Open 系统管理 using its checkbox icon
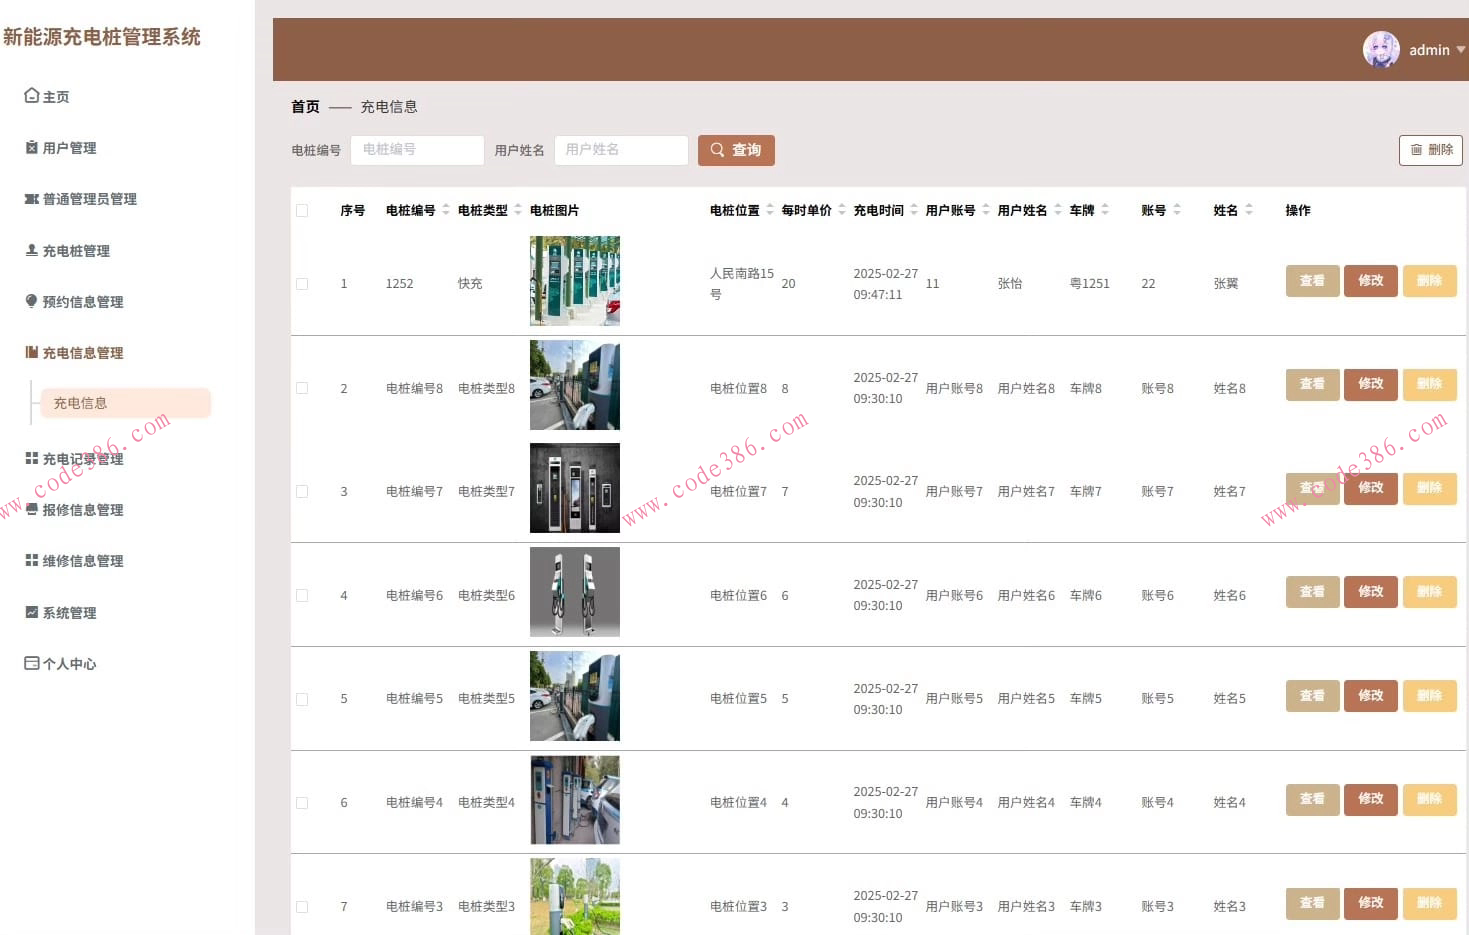This screenshot has width=1469, height=935. click(30, 612)
